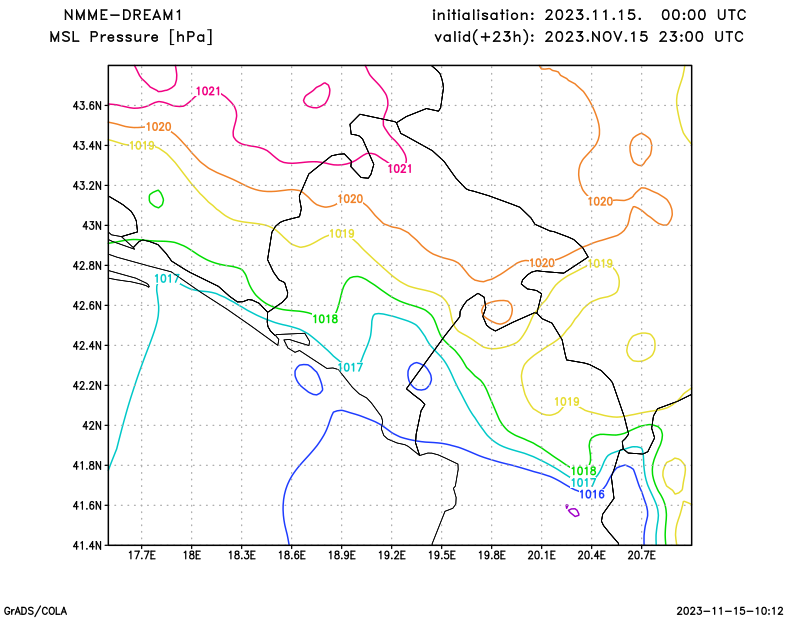This screenshot has height=618, width=800.
Task: Click the '17.7E' longitude label
Action: (142, 555)
